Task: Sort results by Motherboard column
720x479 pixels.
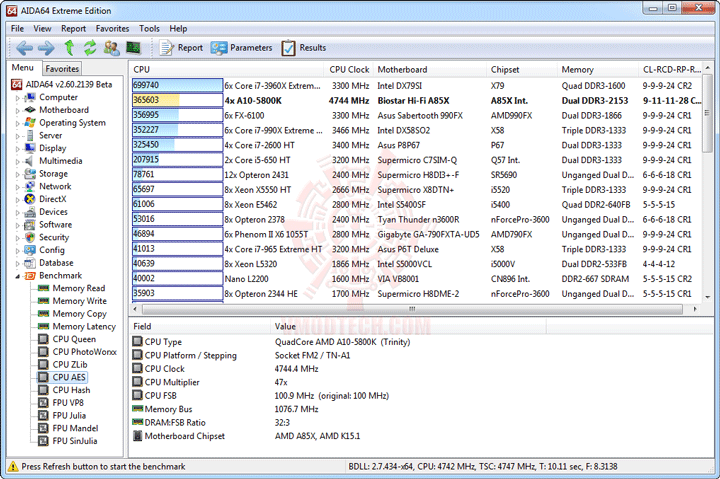Action: point(430,69)
